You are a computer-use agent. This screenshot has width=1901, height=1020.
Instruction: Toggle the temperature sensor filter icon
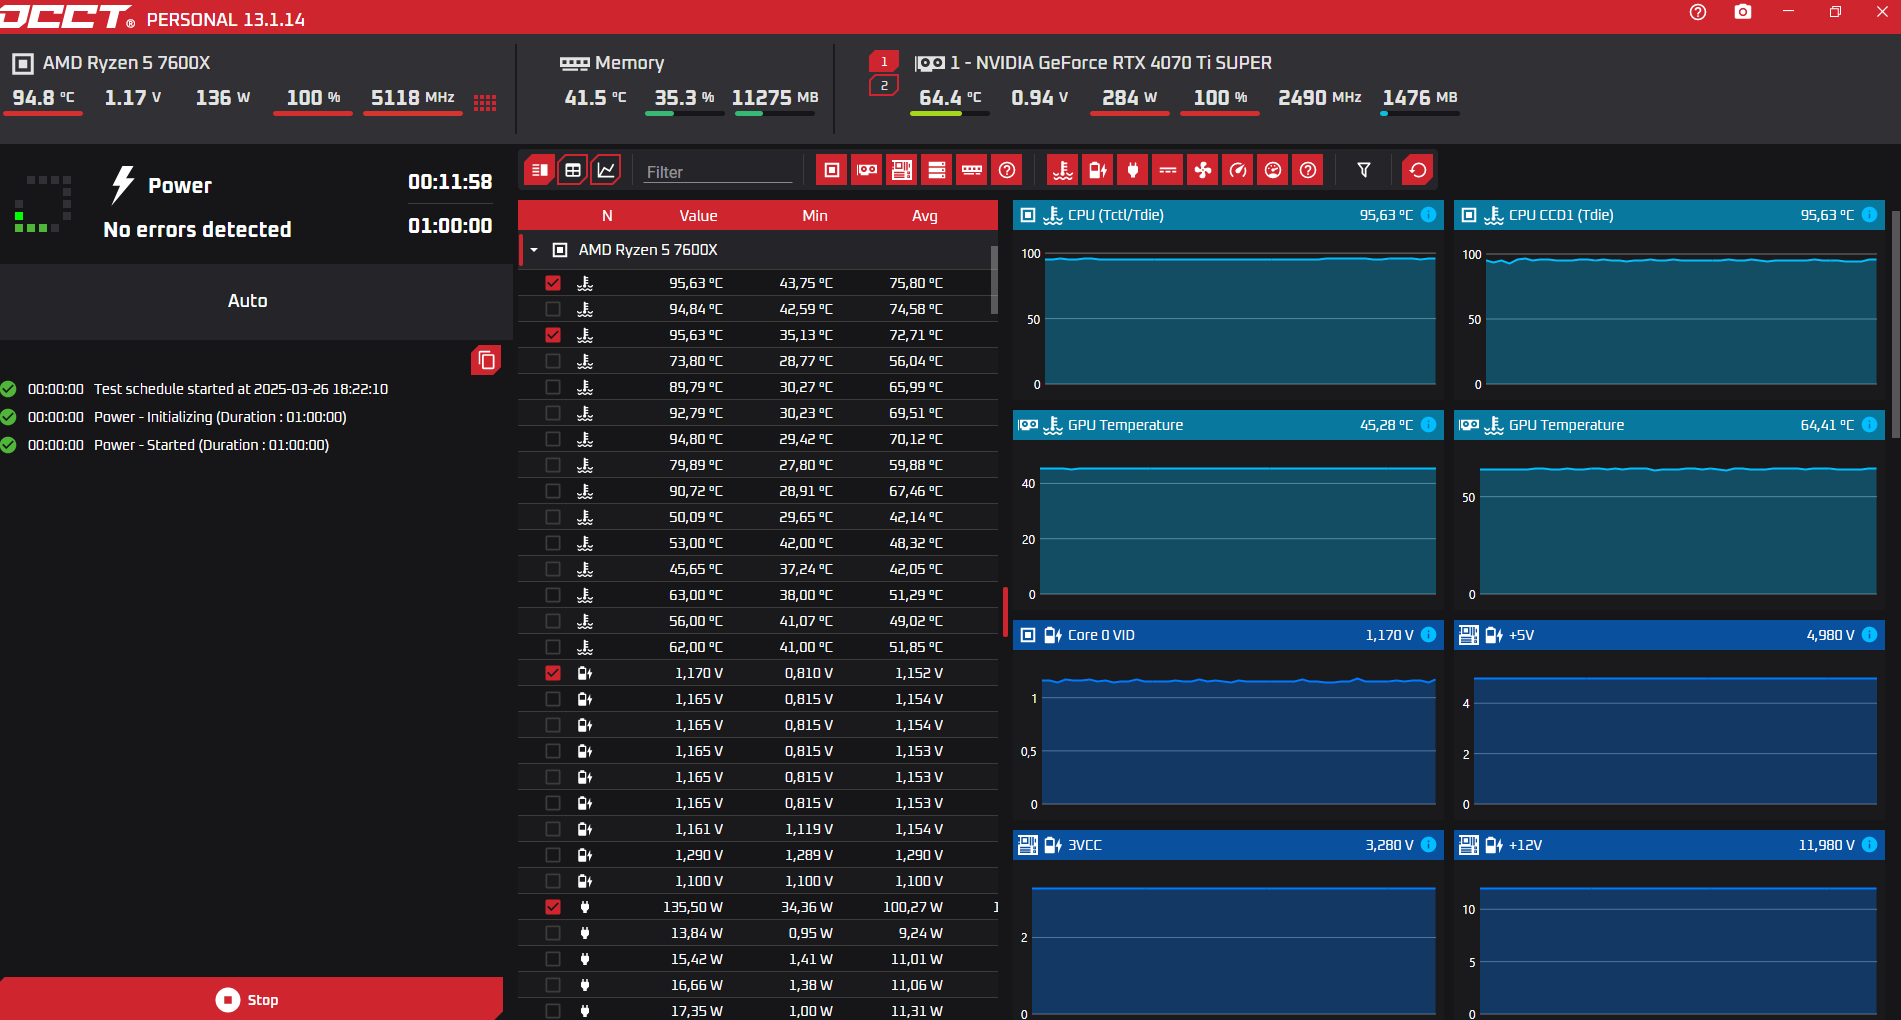1063,170
